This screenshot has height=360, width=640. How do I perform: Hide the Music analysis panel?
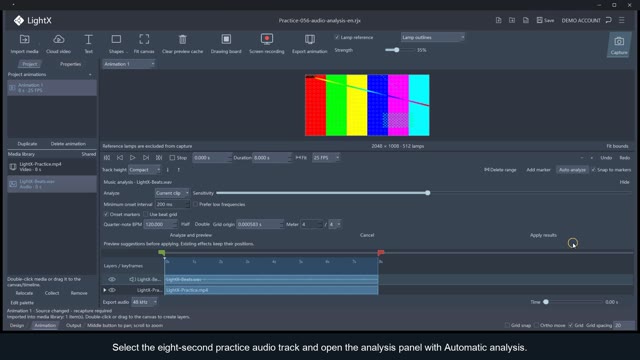[624, 182]
